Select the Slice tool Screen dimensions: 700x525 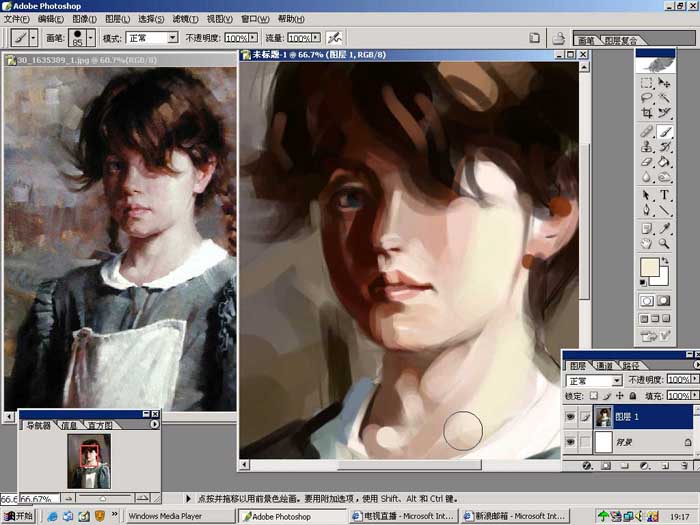664,112
